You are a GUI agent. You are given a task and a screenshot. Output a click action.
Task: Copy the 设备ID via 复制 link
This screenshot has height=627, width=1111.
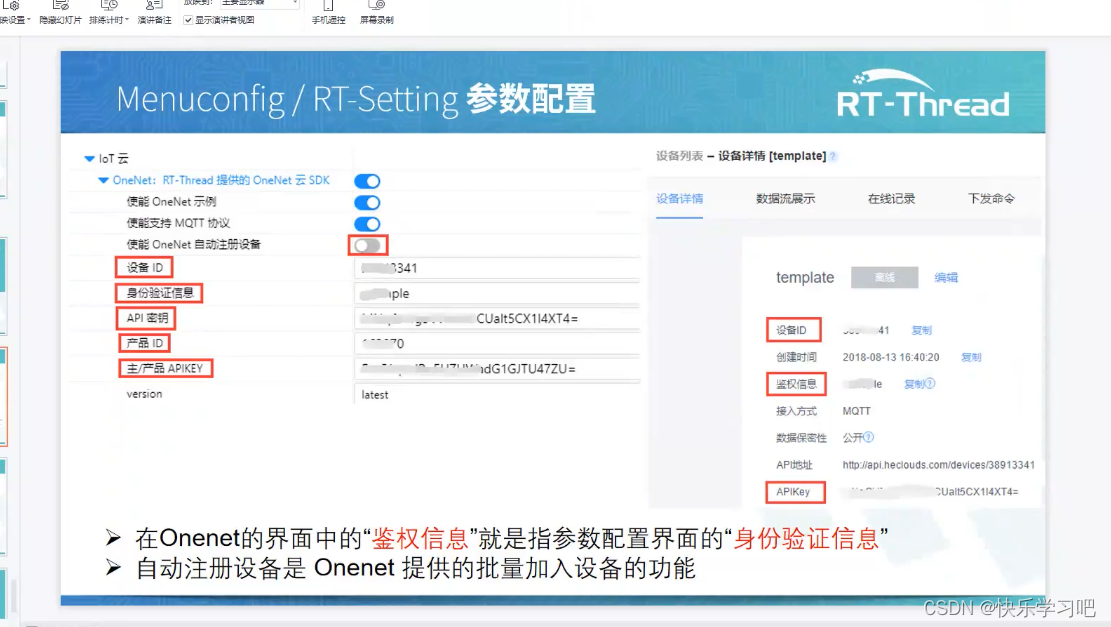[922, 330]
